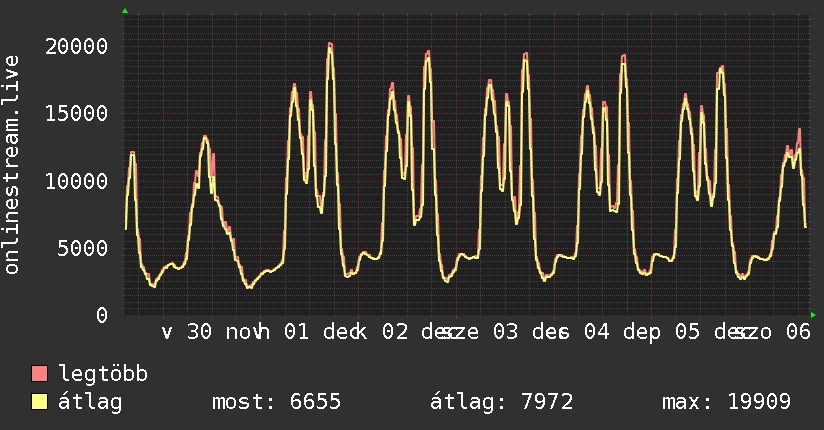The image size is (824, 430).
Task: Select the h 01 dec date marker
Action: (300, 333)
